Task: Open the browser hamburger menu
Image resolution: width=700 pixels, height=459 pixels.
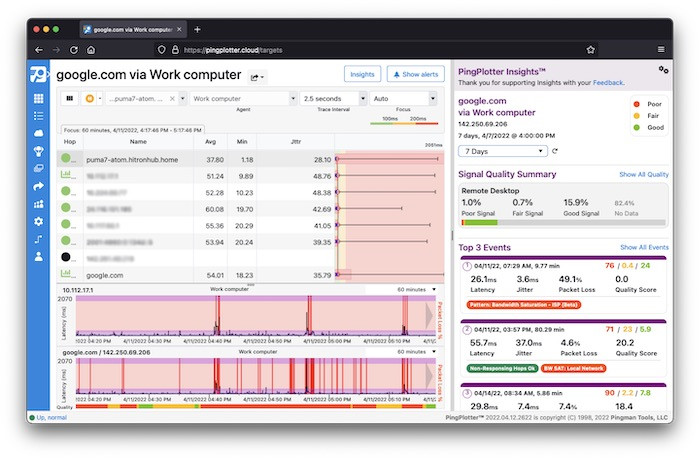Action: point(661,50)
